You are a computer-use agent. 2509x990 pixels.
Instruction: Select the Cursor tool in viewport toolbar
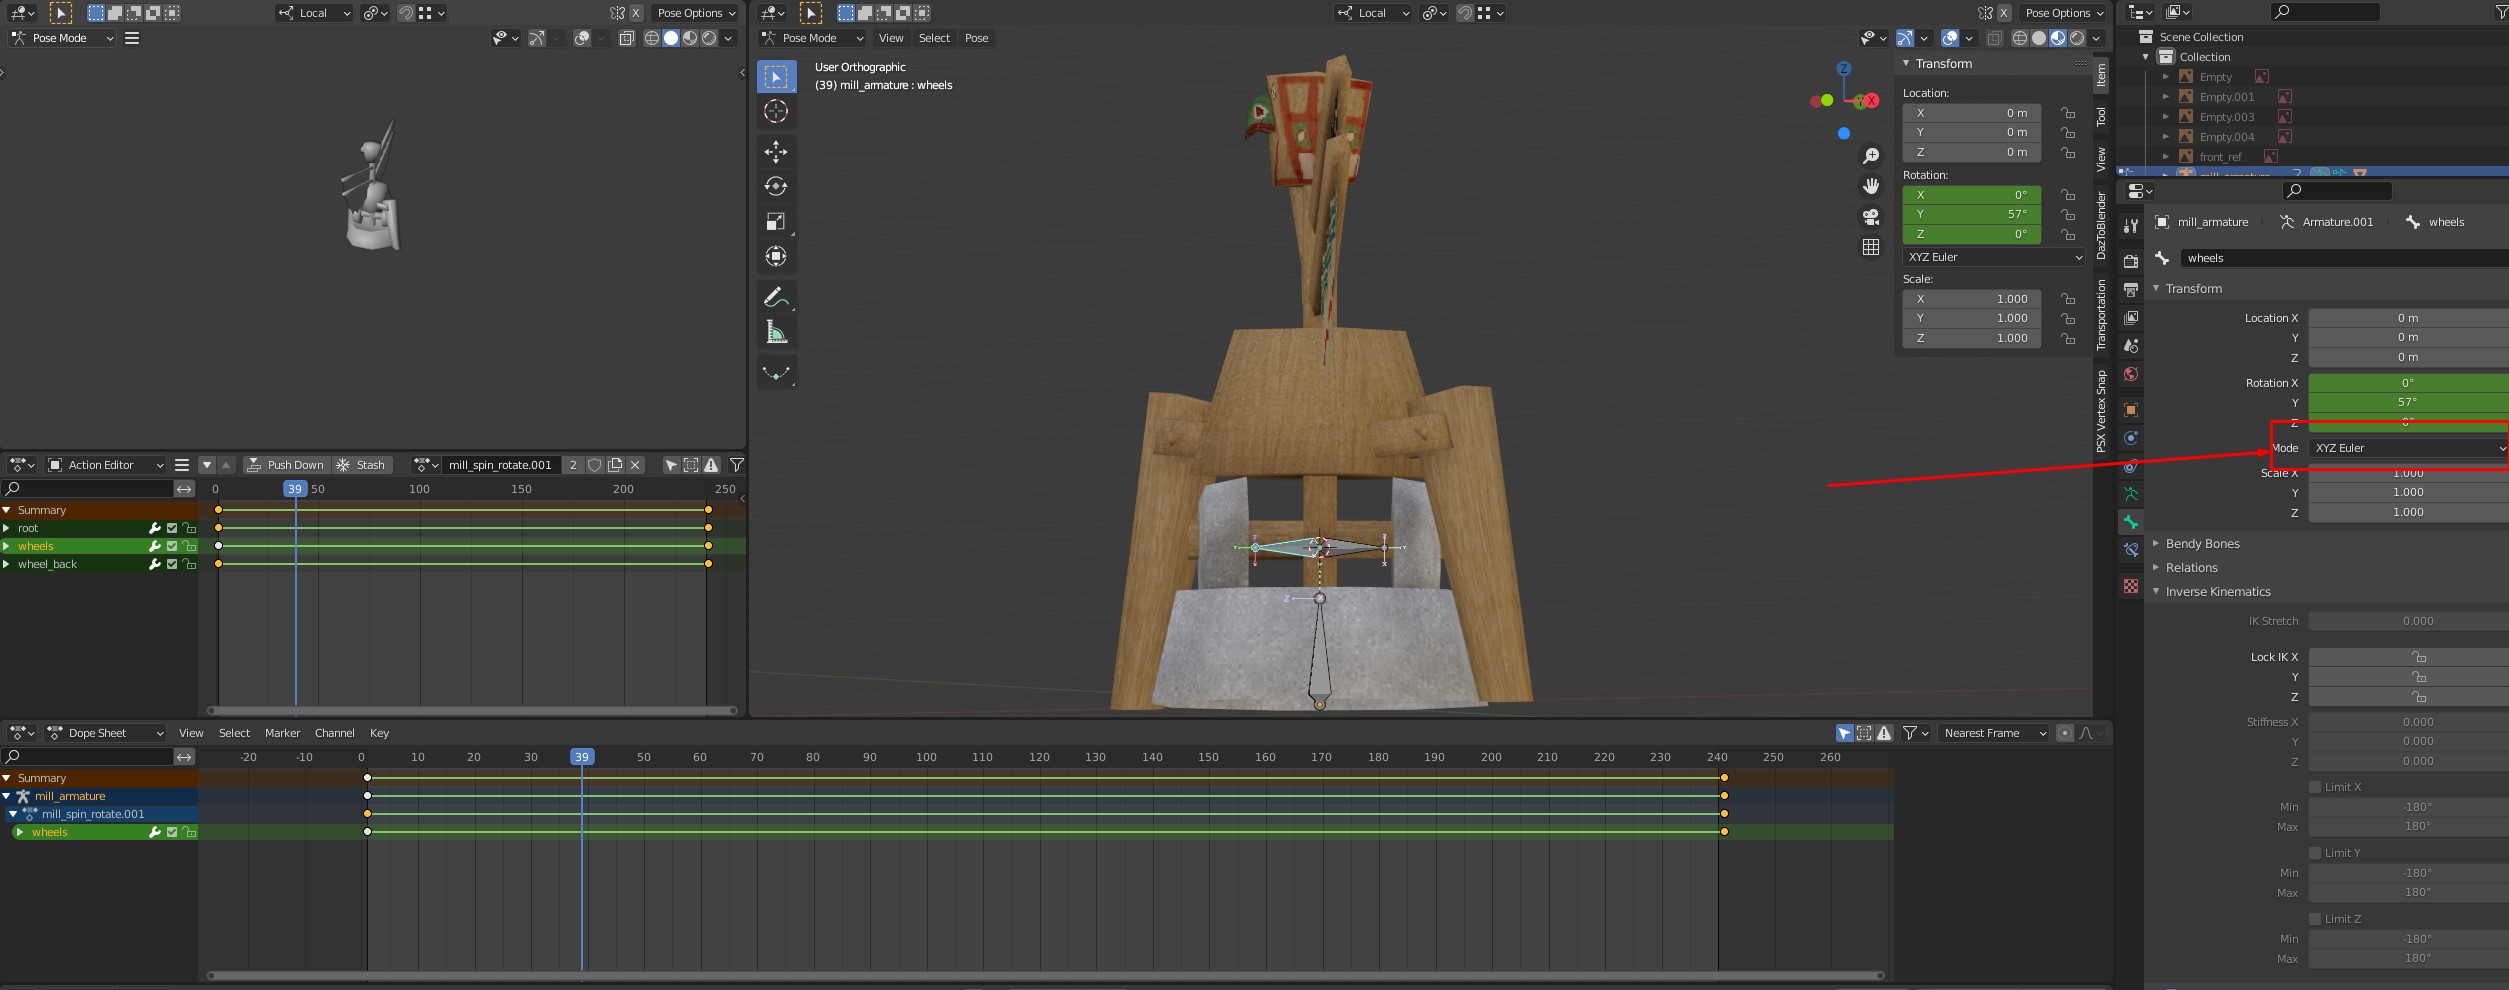click(776, 112)
